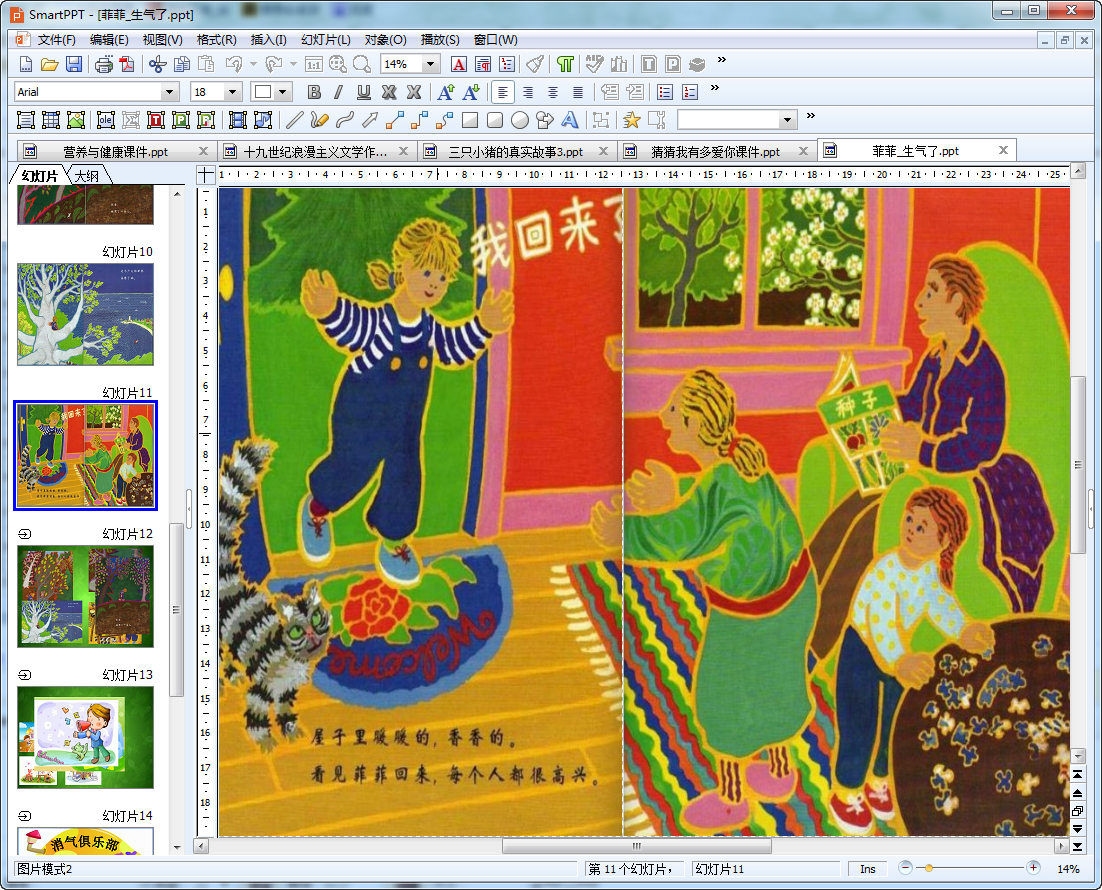The image size is (1102, 890).
Task: Align text left
Action: point(503,92)
